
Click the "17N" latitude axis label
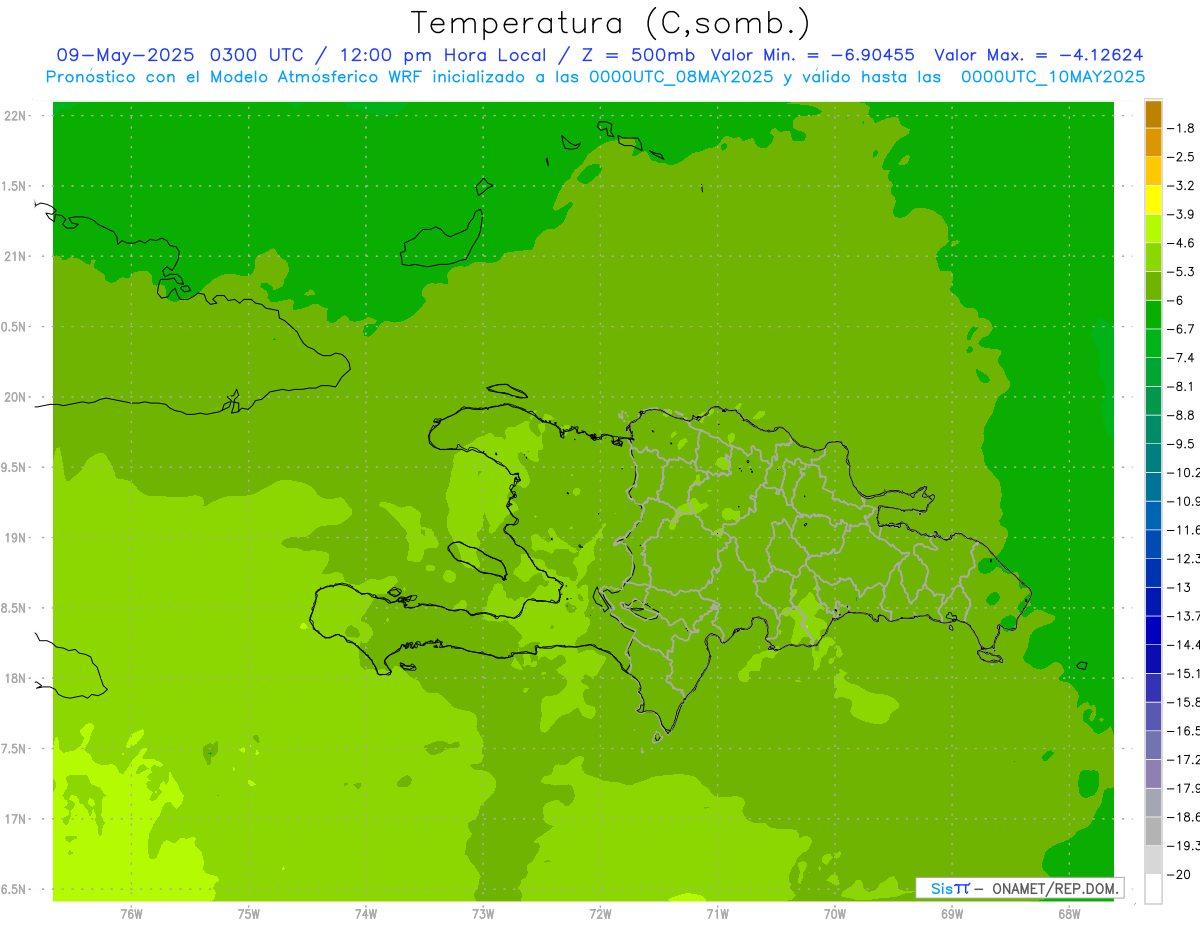point(15,819)
